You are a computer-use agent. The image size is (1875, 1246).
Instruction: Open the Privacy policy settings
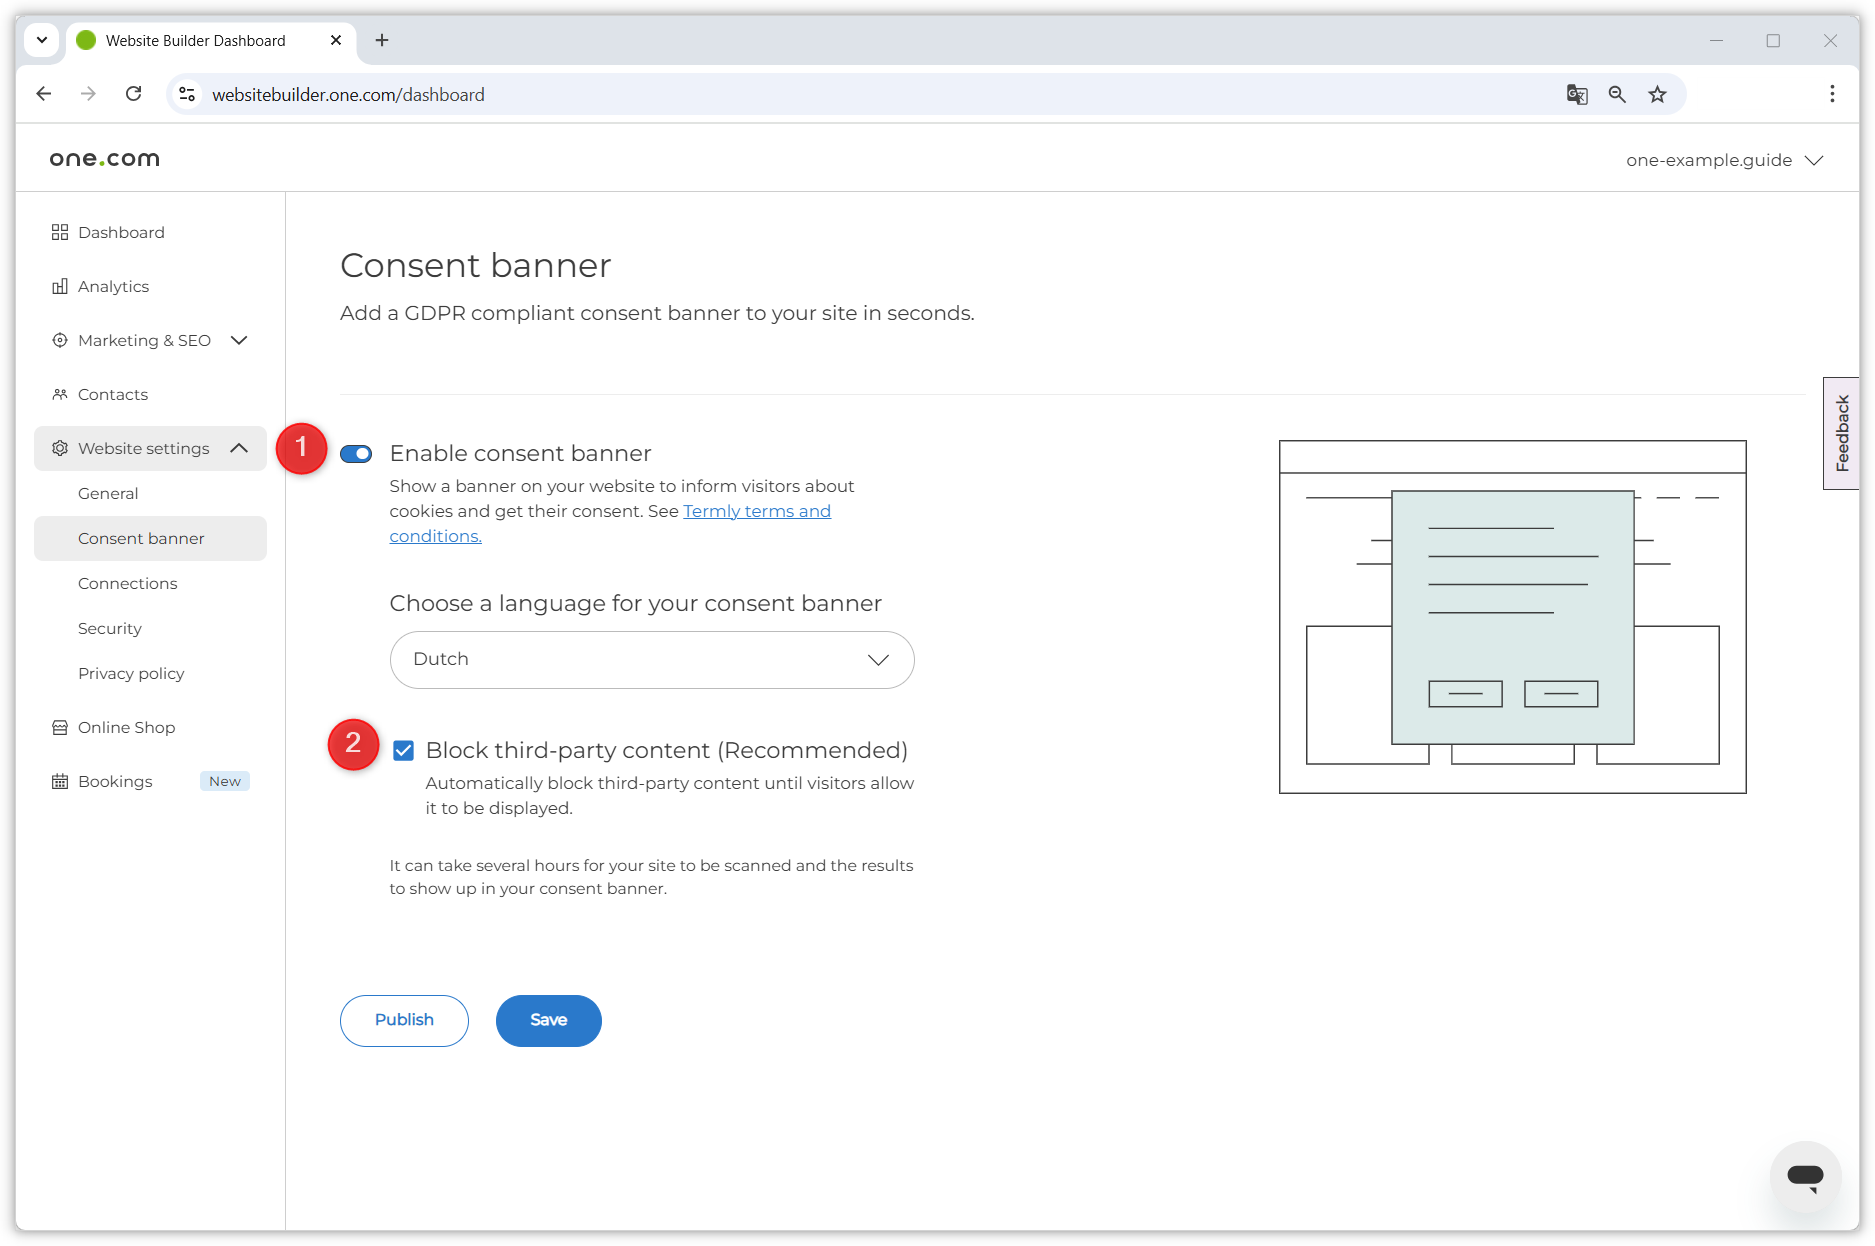coord(130,673)
